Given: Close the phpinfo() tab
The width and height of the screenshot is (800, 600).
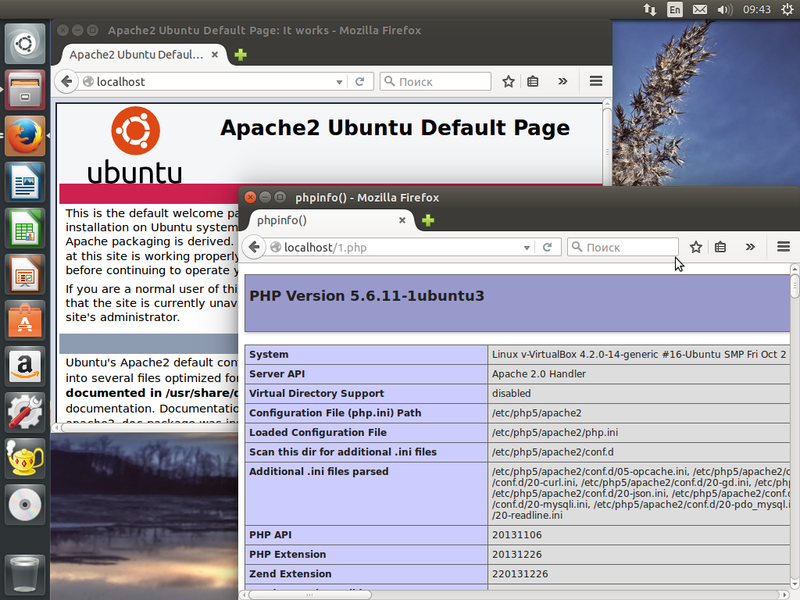Looking at the screenshot, I should pos(402,220).
